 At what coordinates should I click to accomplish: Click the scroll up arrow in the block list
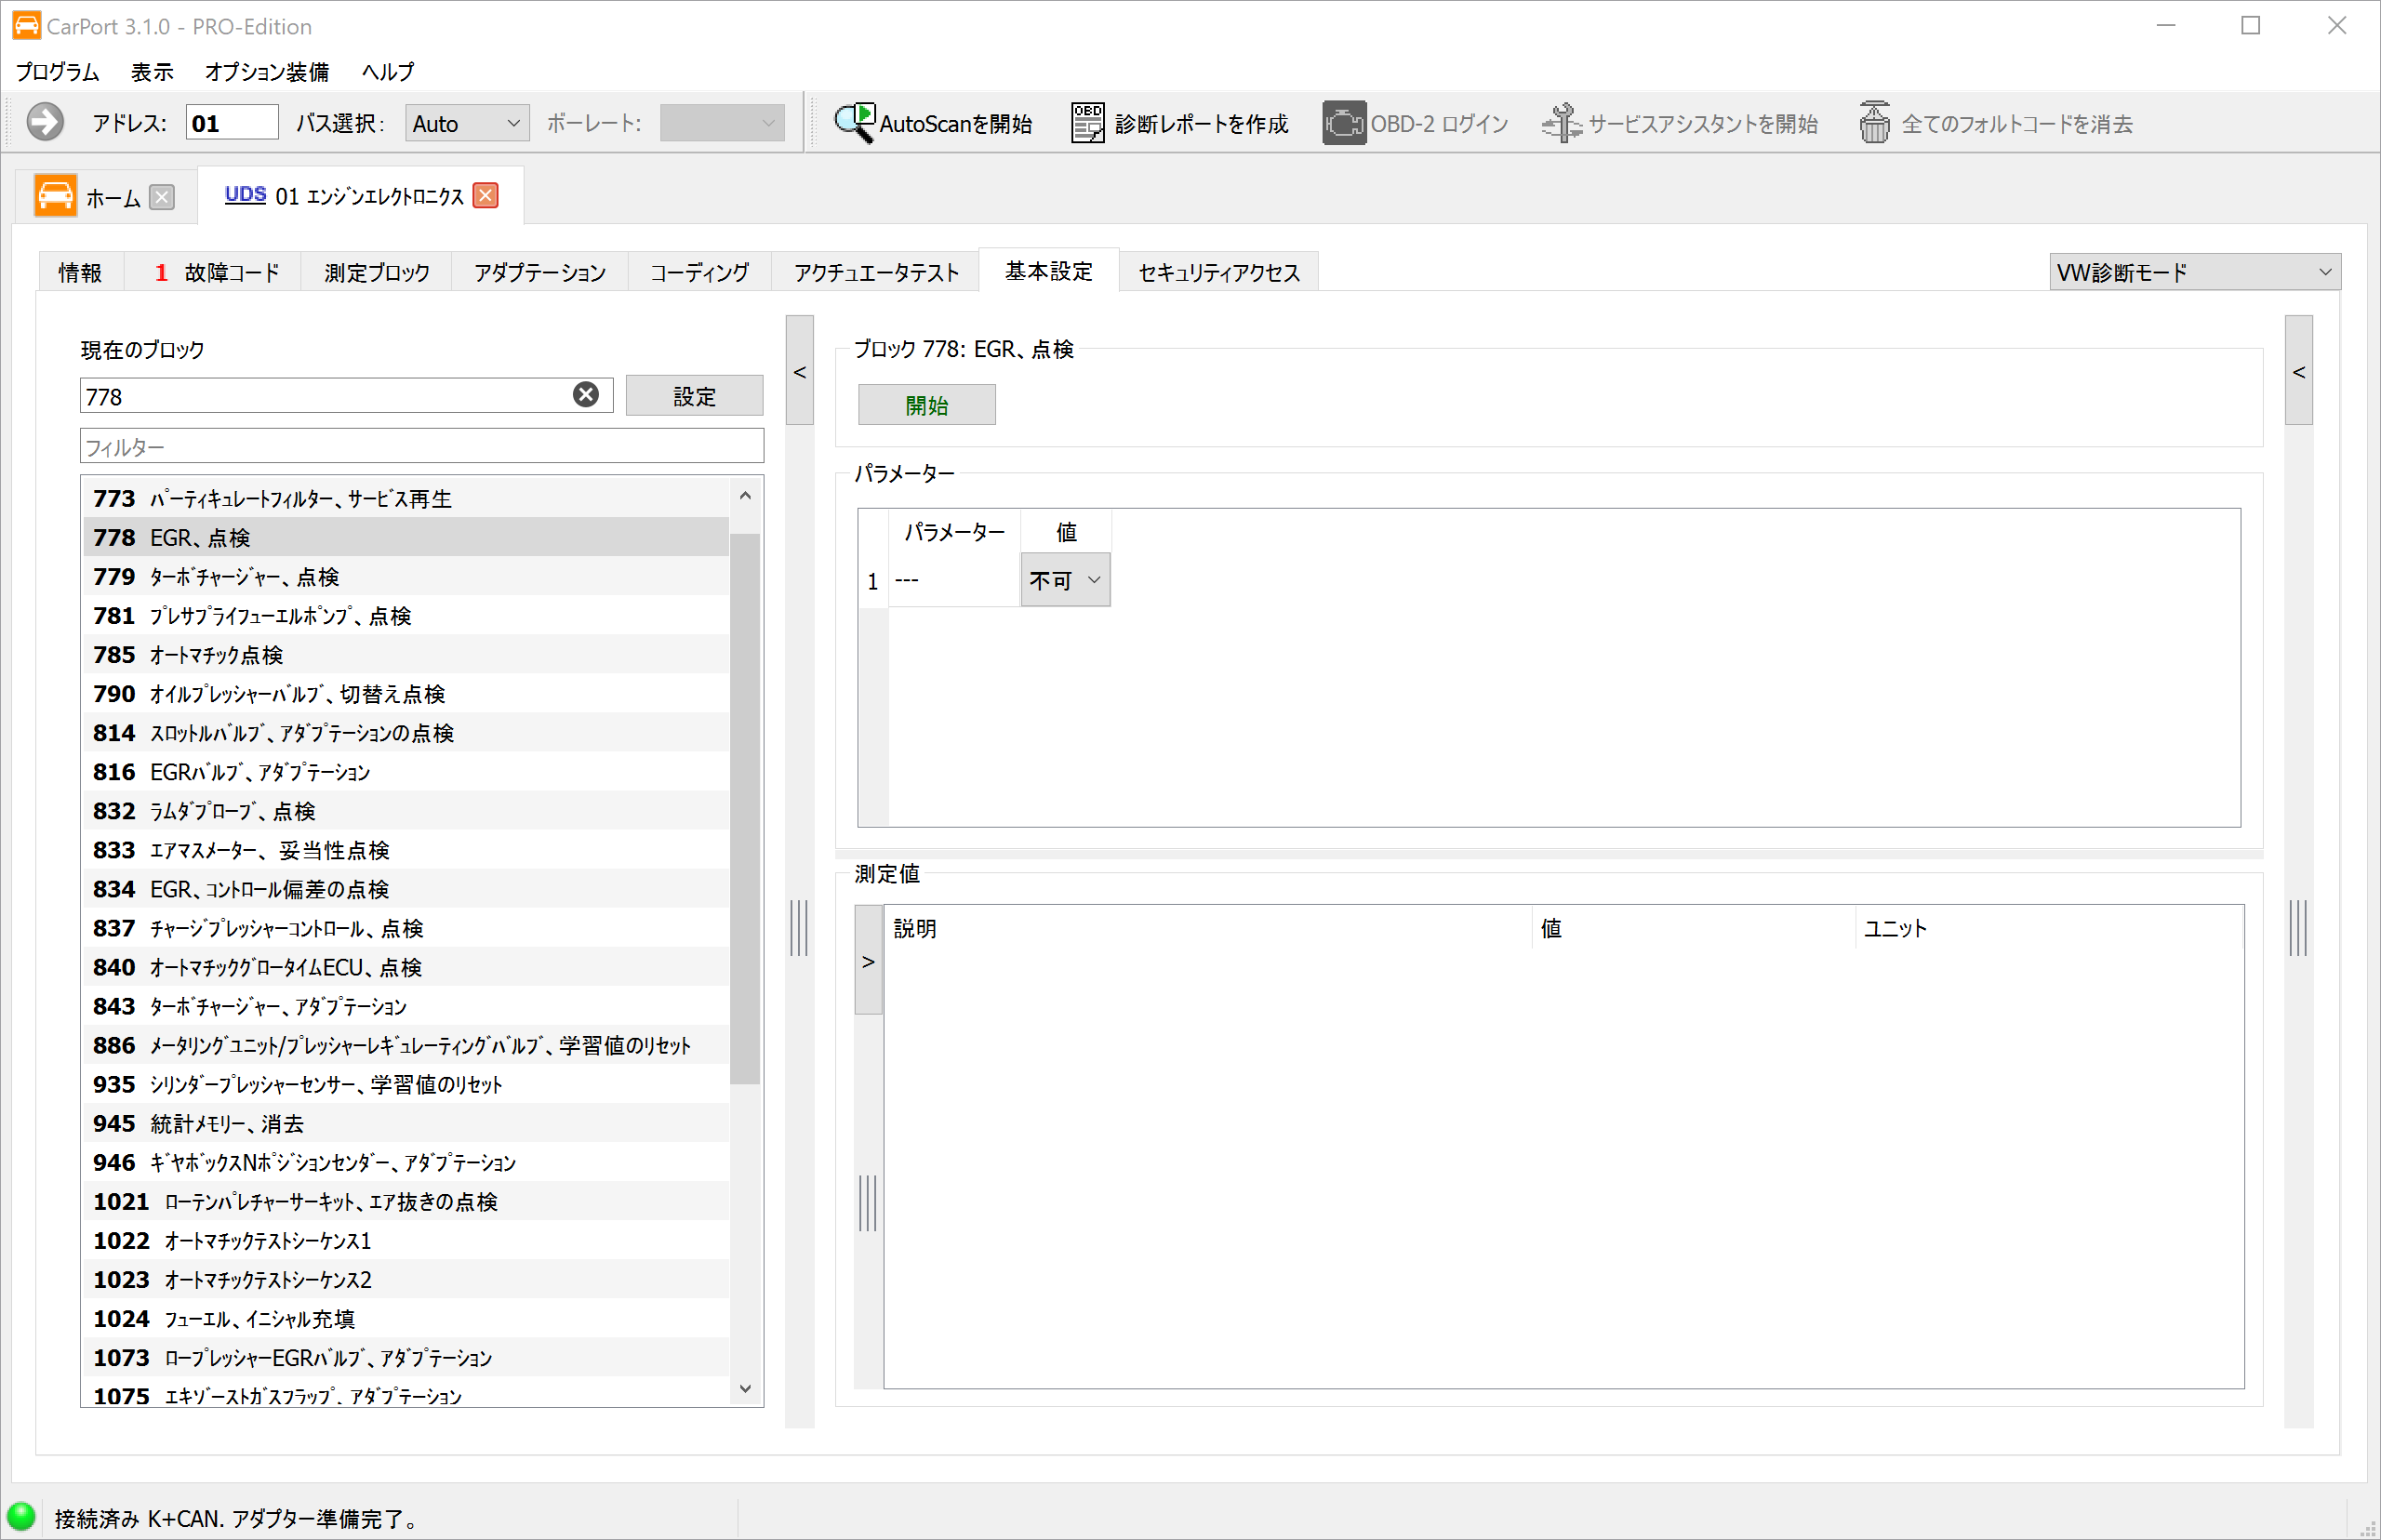click(x=745, y=496)
